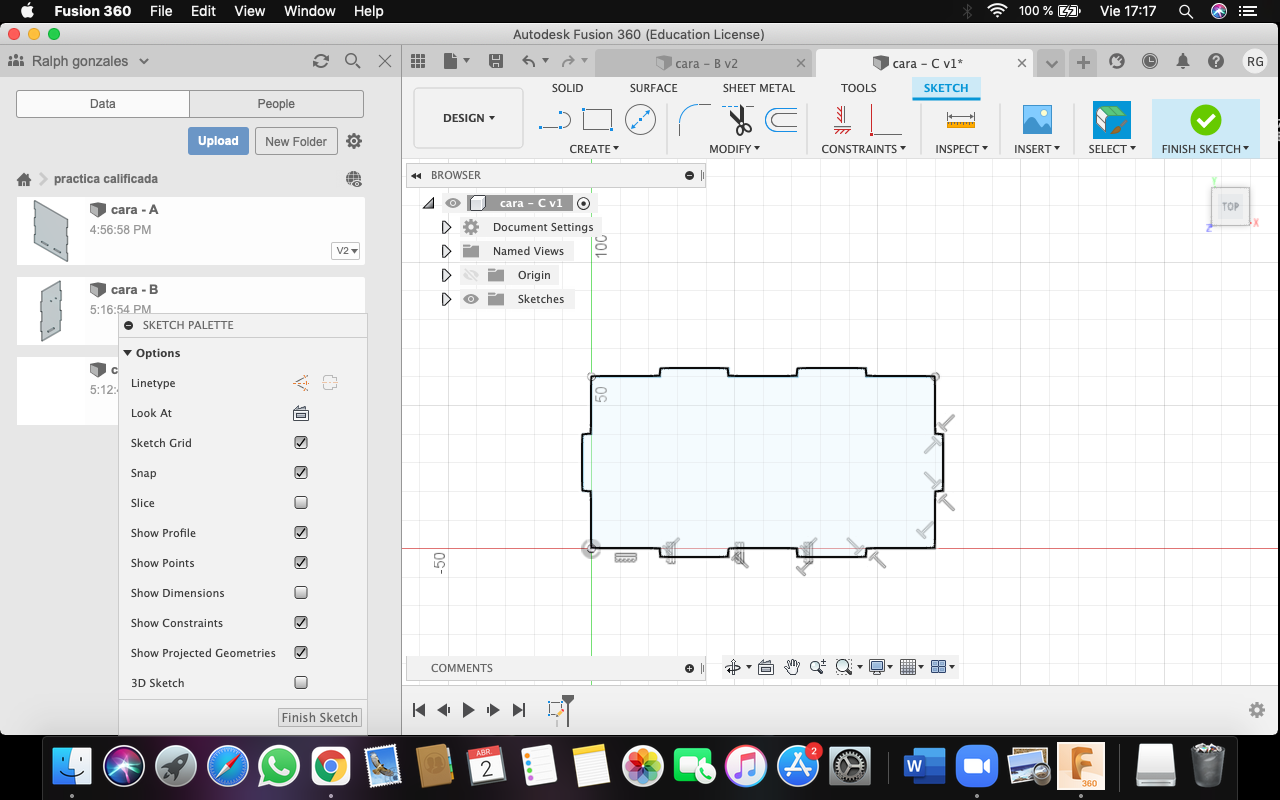Click the blue Upload button
This screenshot has width=1280, height=800.
[x=217, y=141]
